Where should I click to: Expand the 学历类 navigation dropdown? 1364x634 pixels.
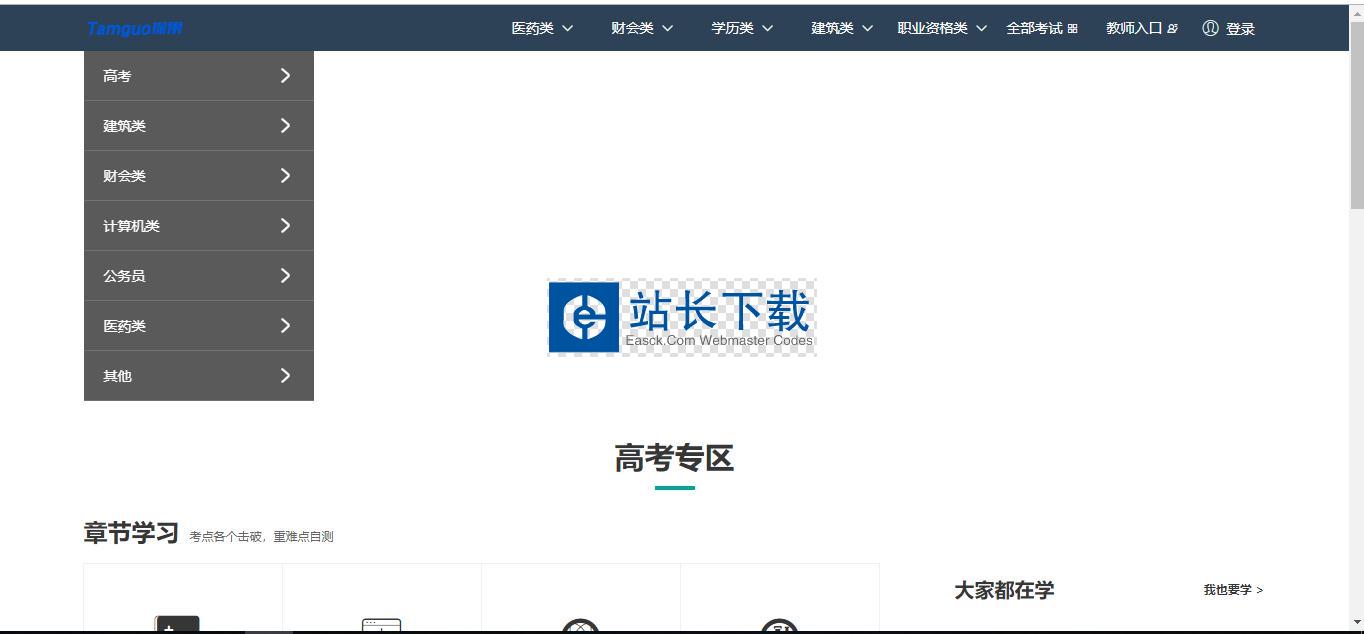click(742, 28)
